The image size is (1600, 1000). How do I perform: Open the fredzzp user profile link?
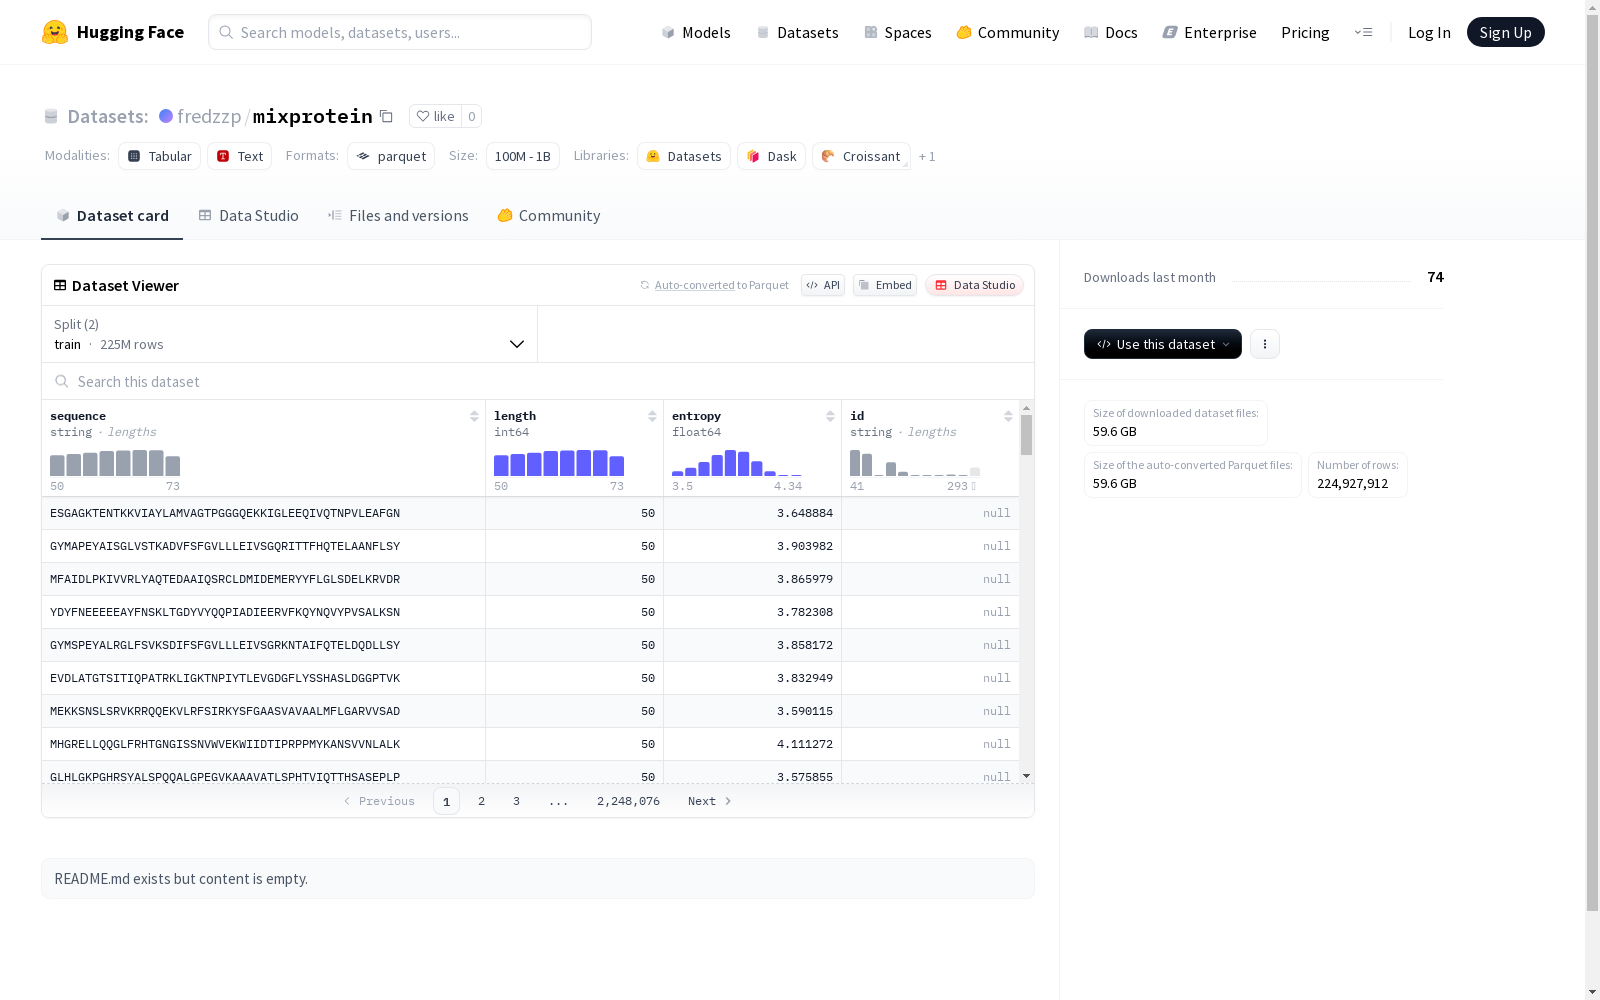click(x=209, y=116)
